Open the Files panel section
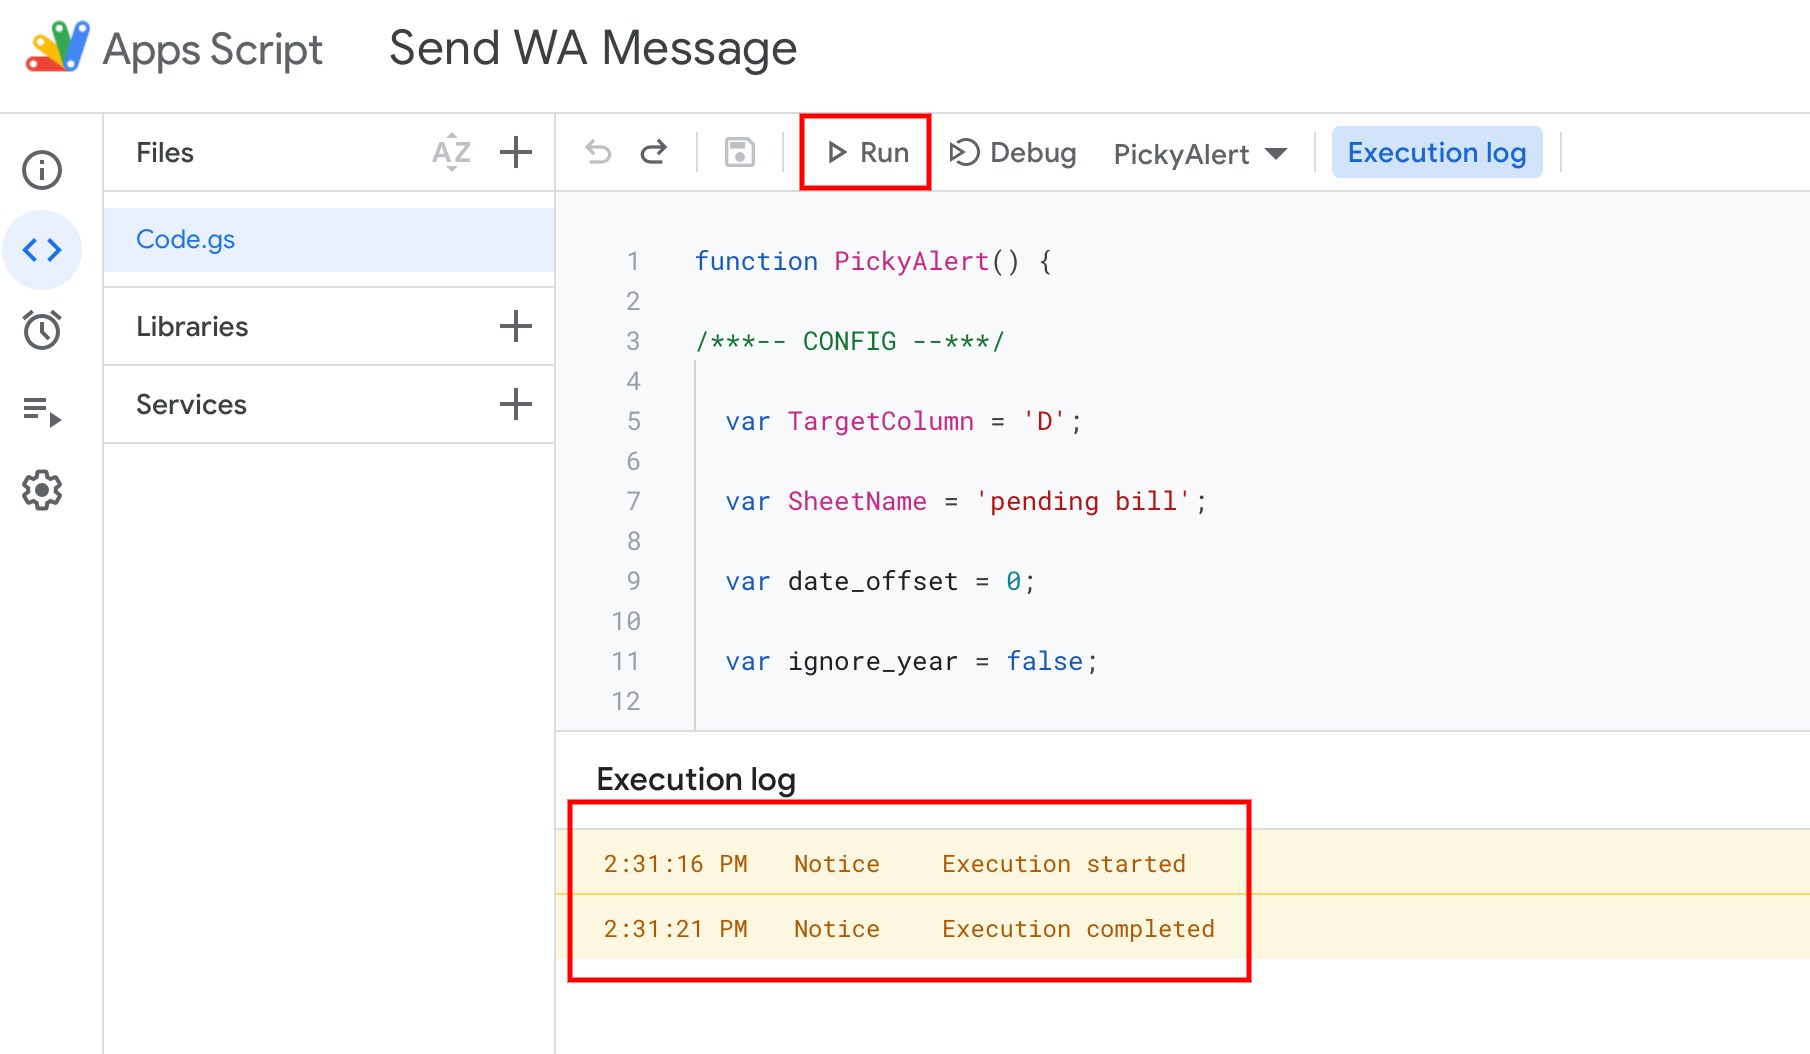The width and height of the screenshot is (1810, 1054). click(x=165, y=152)
